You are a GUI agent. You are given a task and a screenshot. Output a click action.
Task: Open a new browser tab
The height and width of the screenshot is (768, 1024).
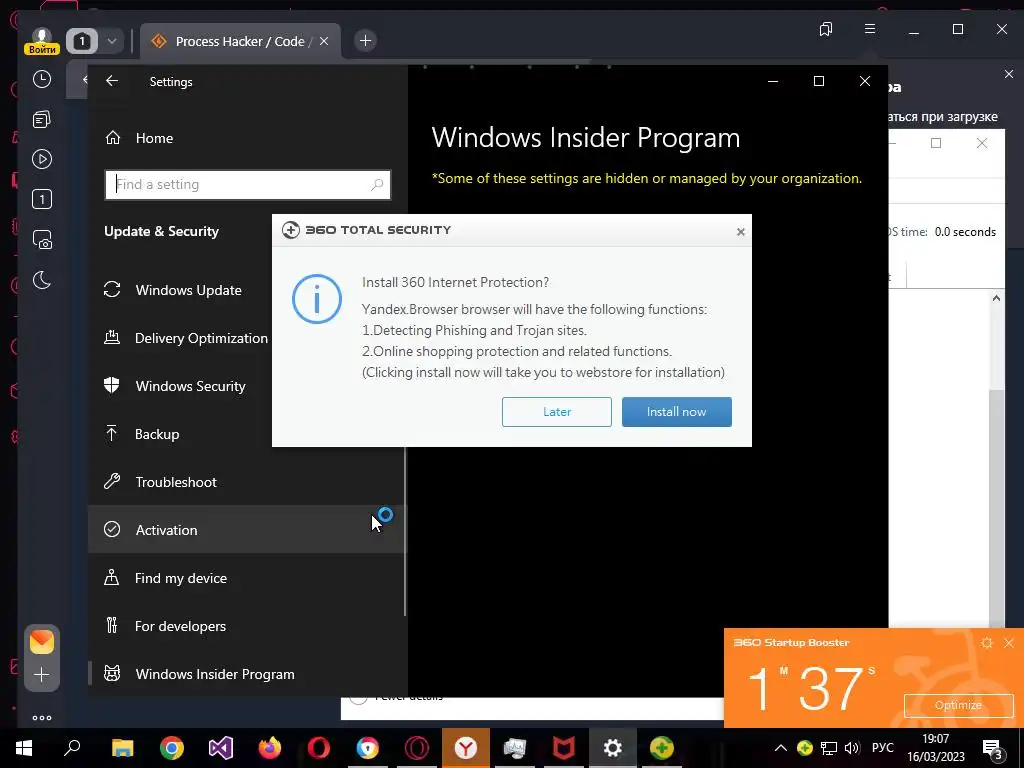pyautogui.click(x=365, y=41)
